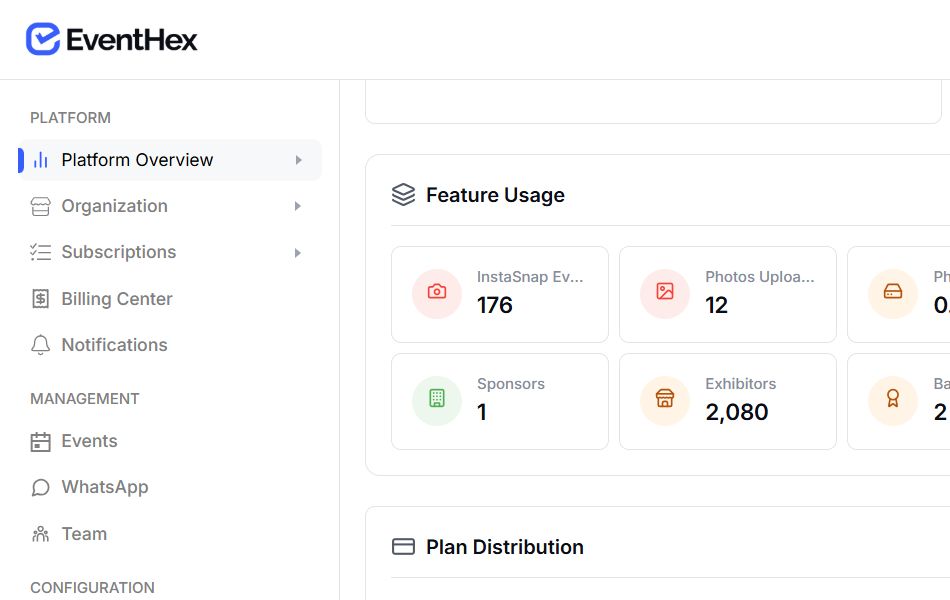Screen dimensions: 950x600
Task: Click the Photos Uploaded image icon
Action: (x=665, y=292)
